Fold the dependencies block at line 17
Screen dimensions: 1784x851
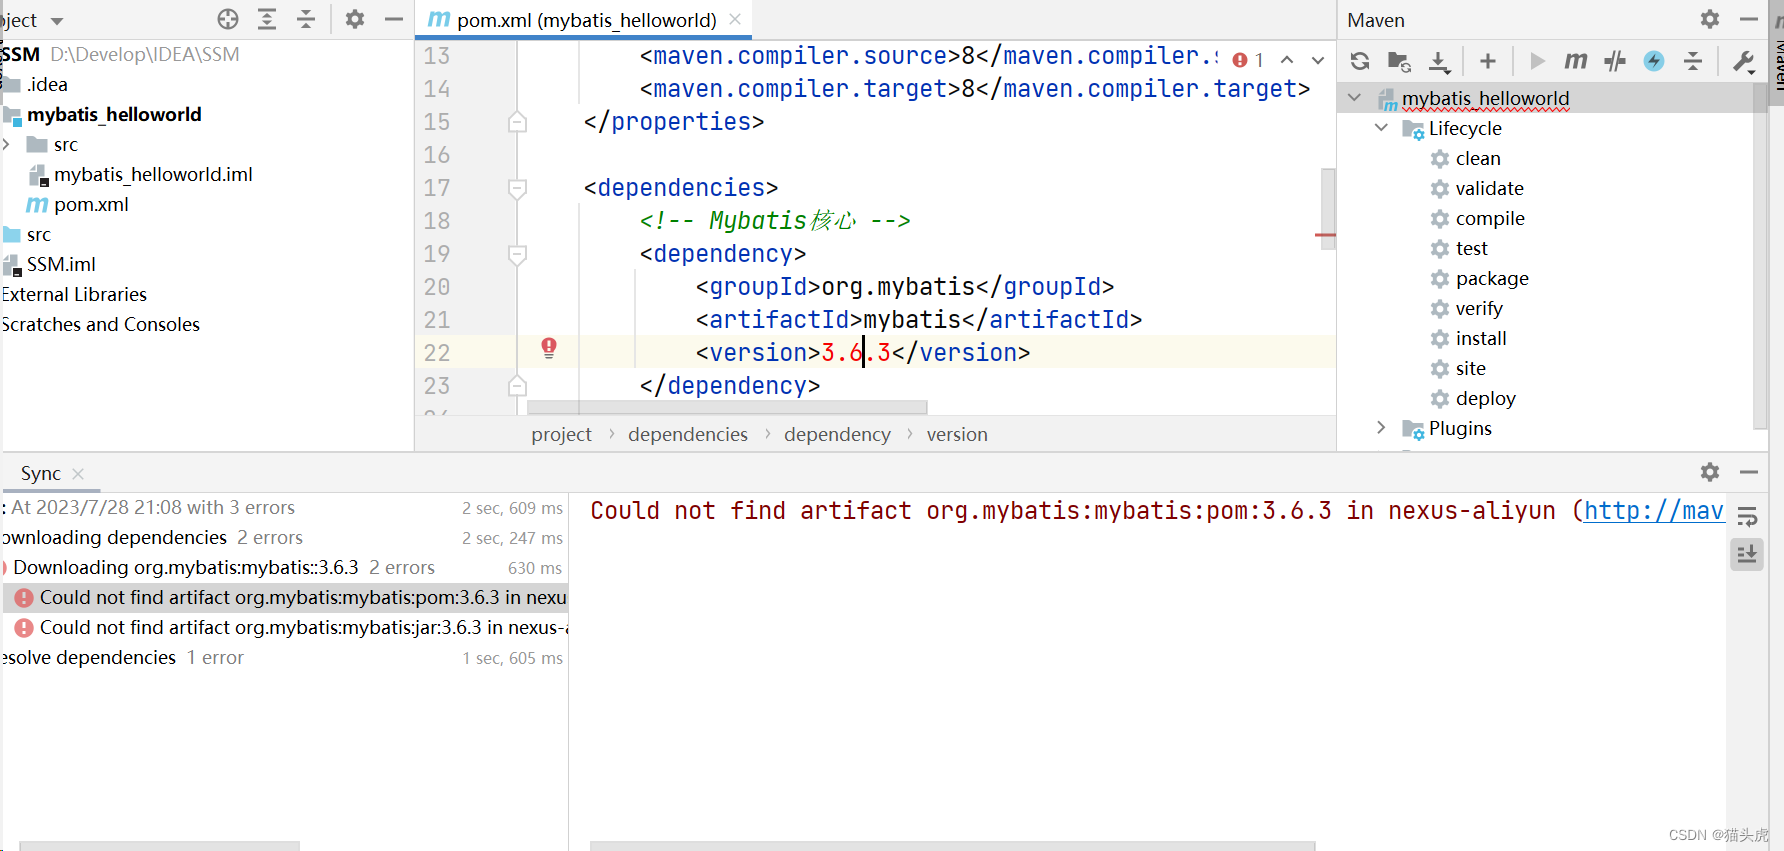[517, 188]
